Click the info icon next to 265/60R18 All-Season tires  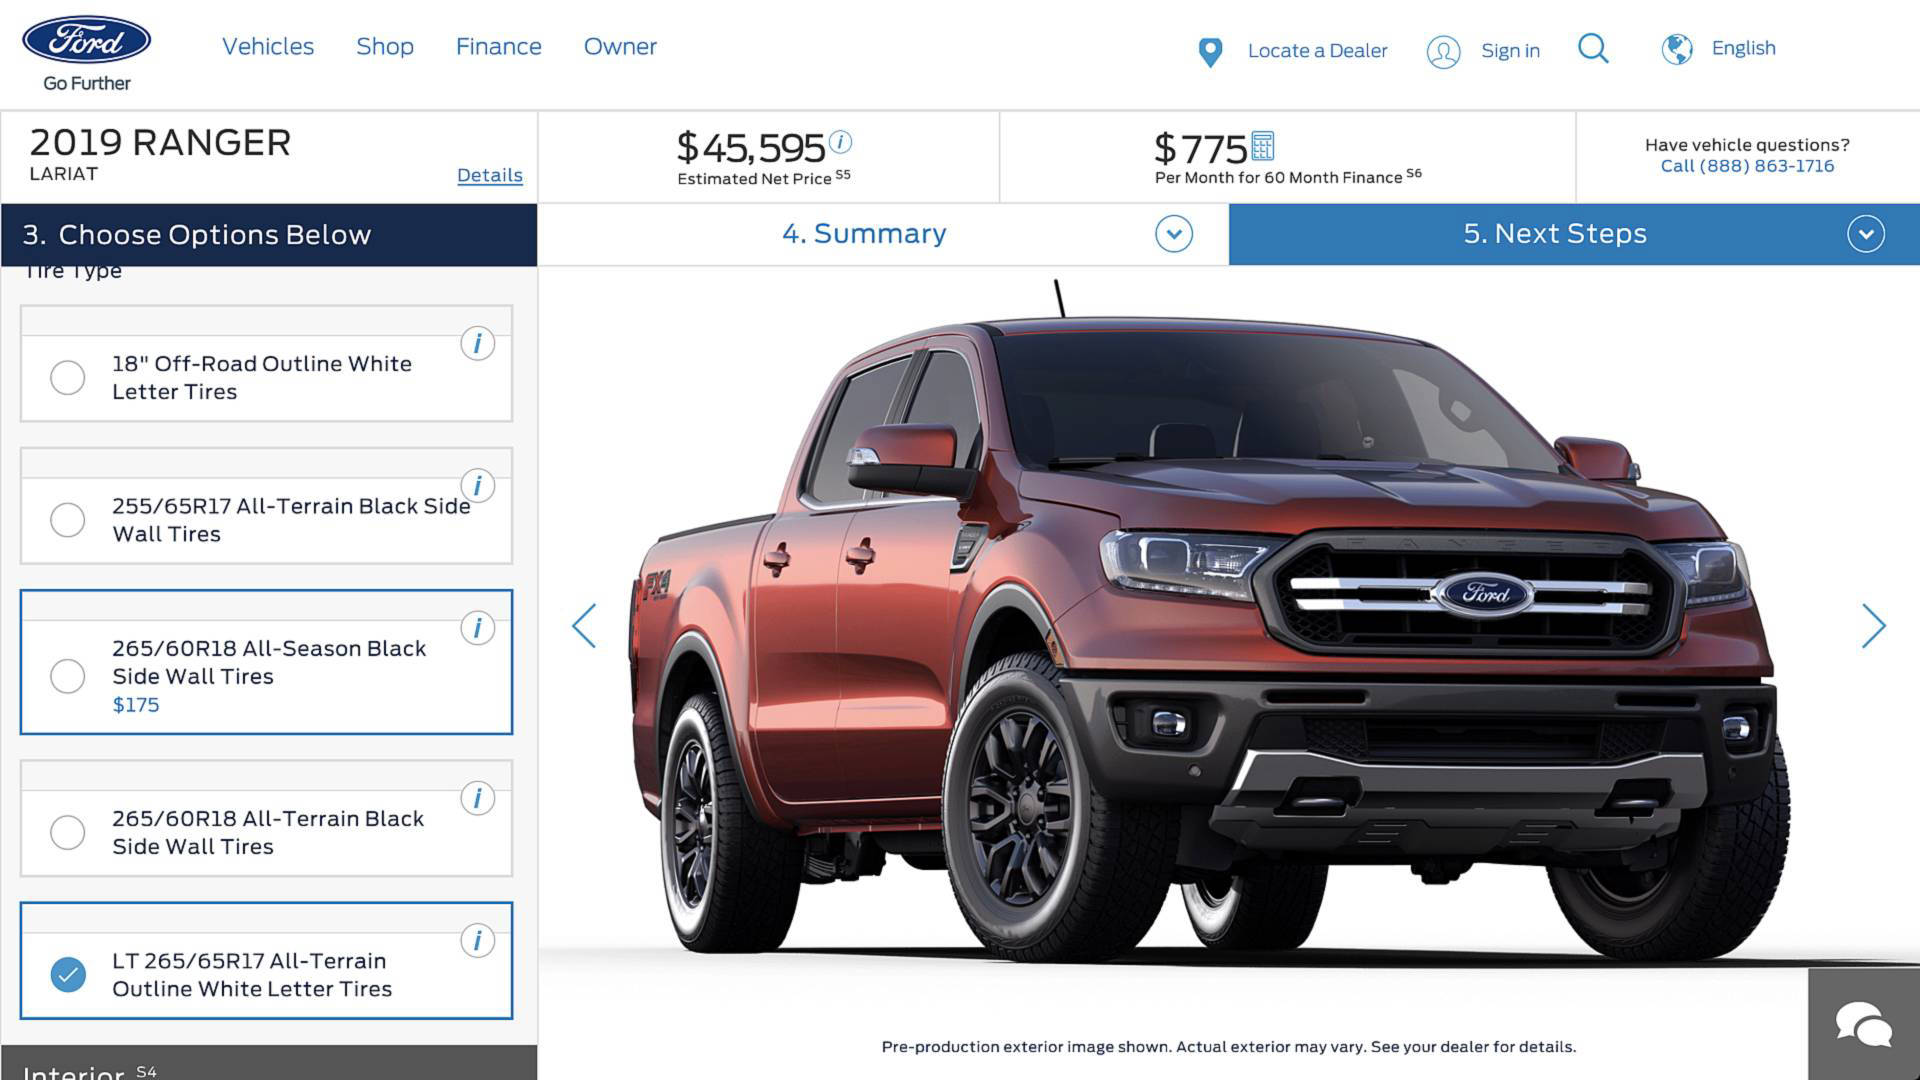[477, 628]
